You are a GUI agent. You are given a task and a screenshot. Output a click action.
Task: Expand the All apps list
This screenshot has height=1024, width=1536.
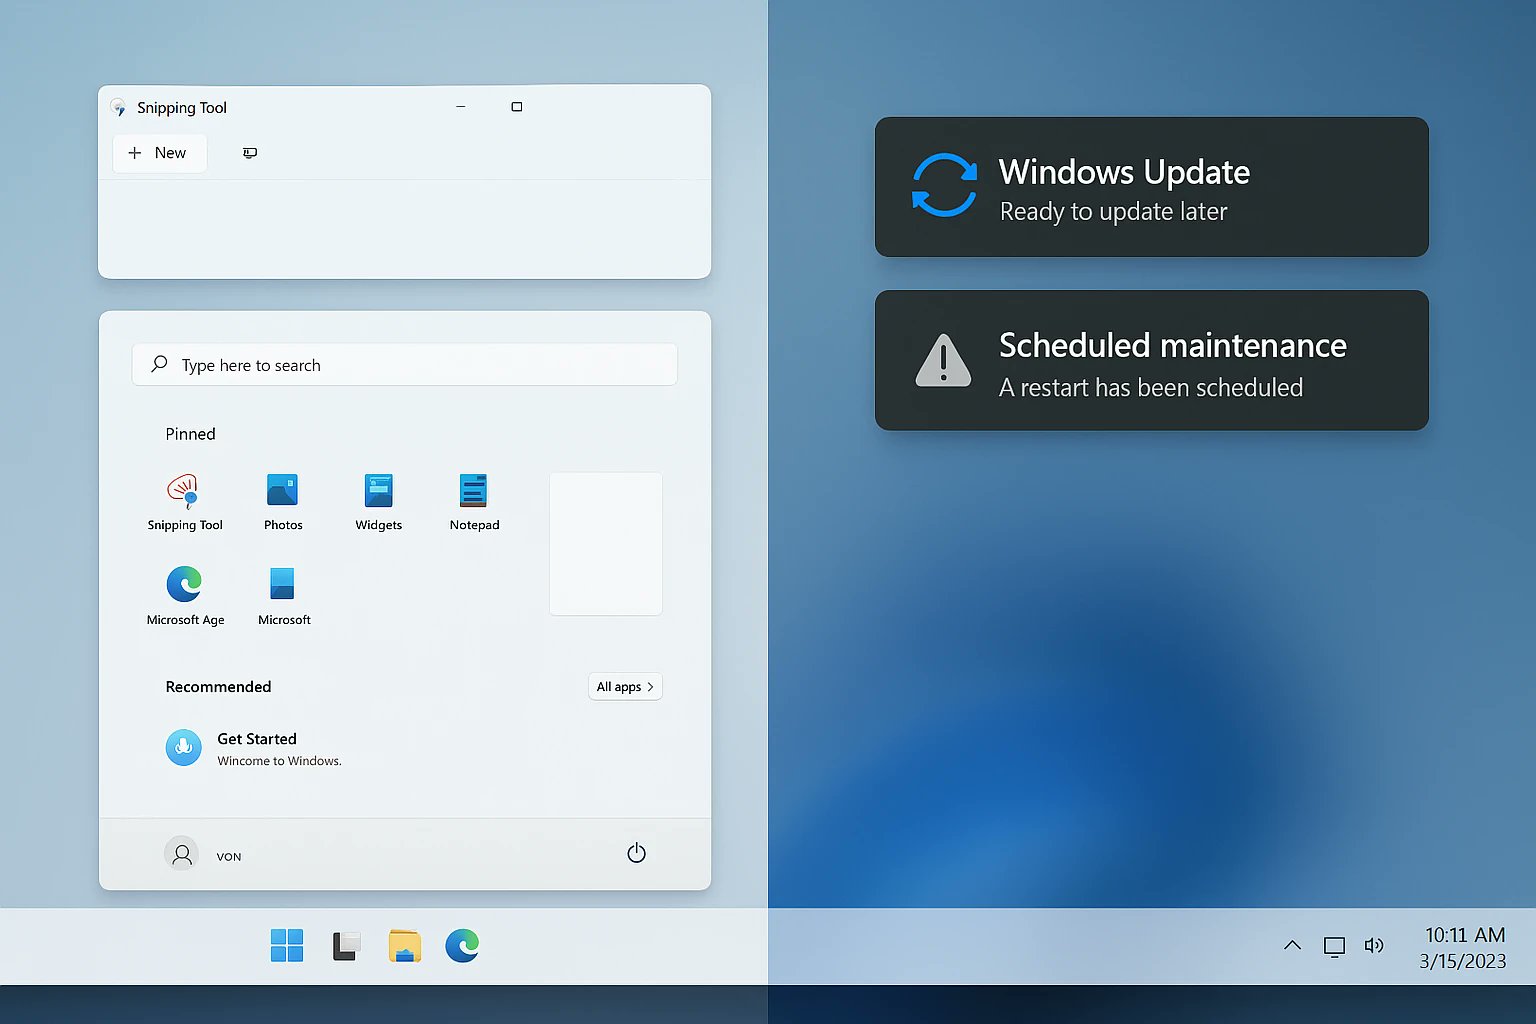click(625, 687)
